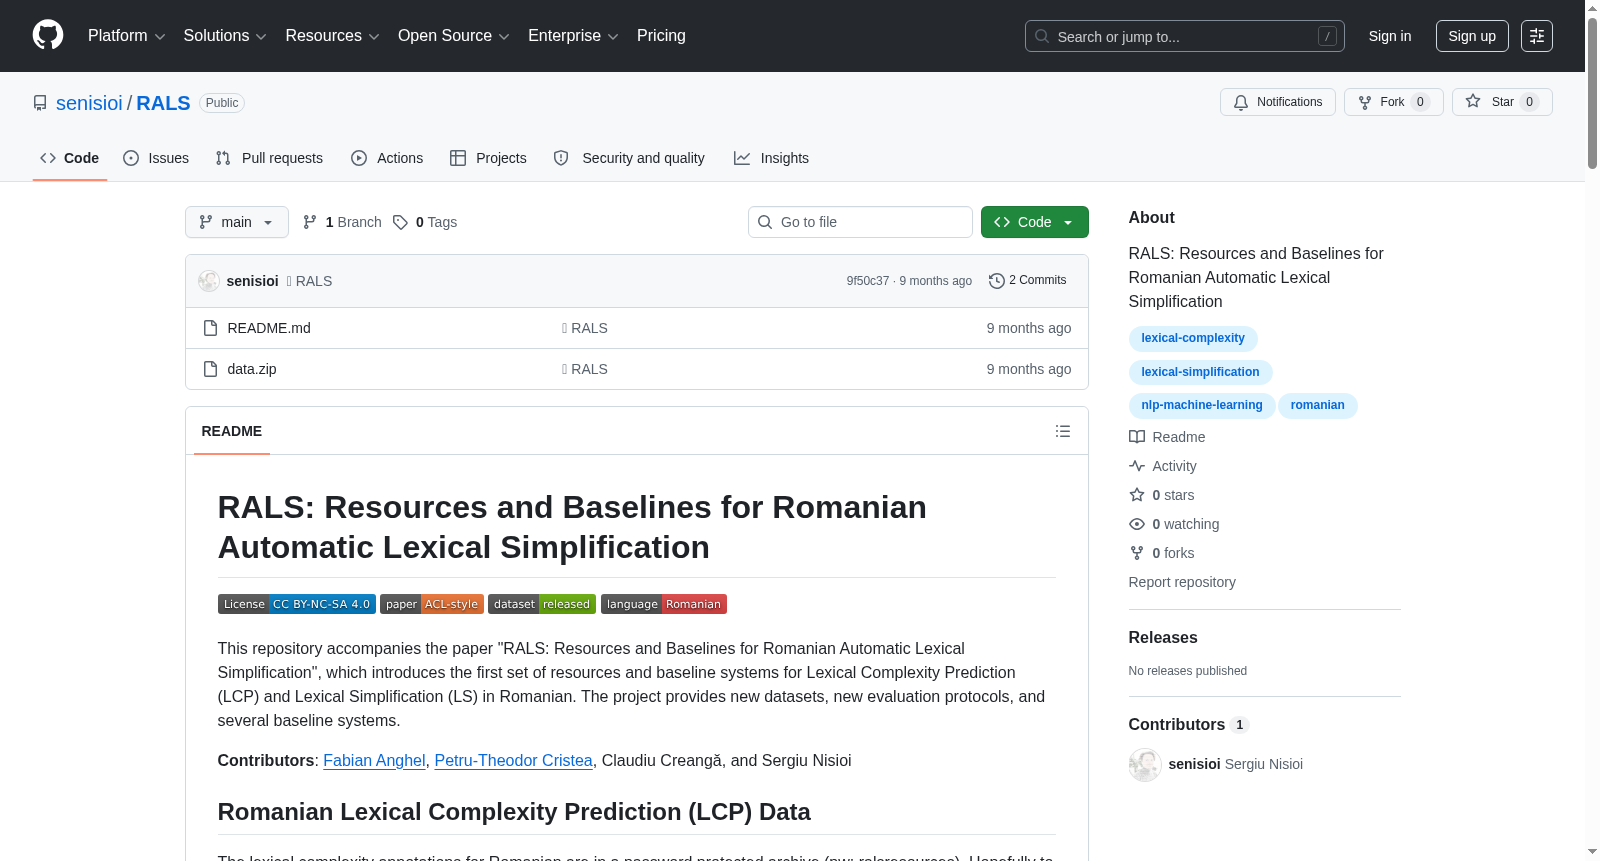Open the green Code dropdown button

click(1034, 222)
